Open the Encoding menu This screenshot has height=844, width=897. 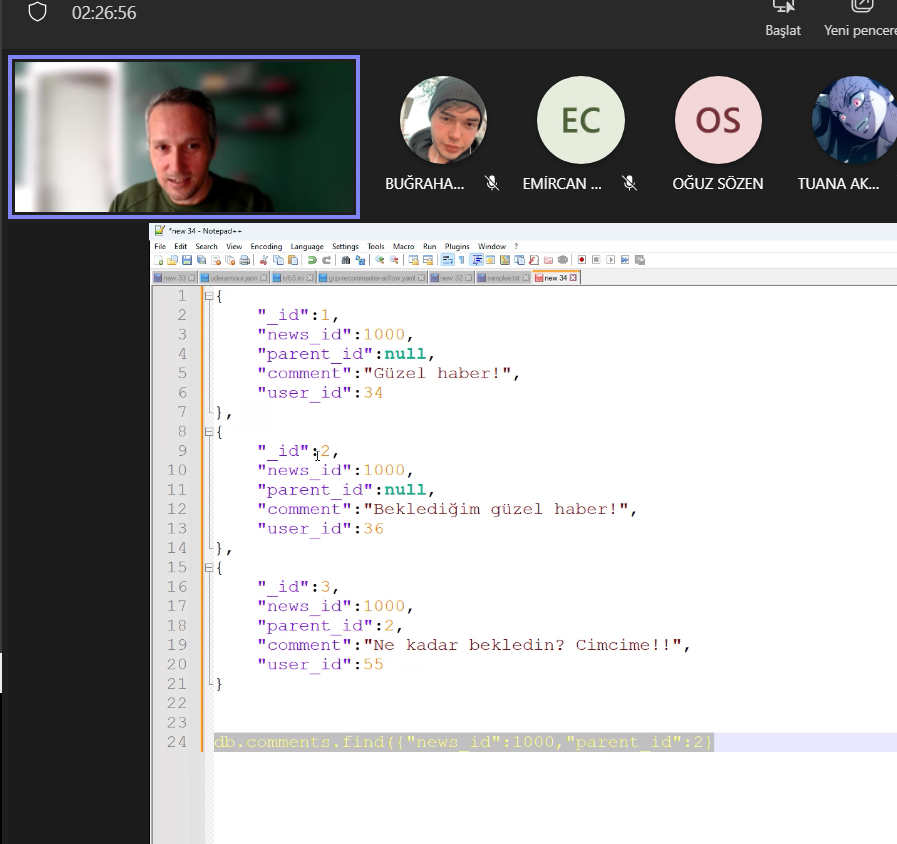267,247
